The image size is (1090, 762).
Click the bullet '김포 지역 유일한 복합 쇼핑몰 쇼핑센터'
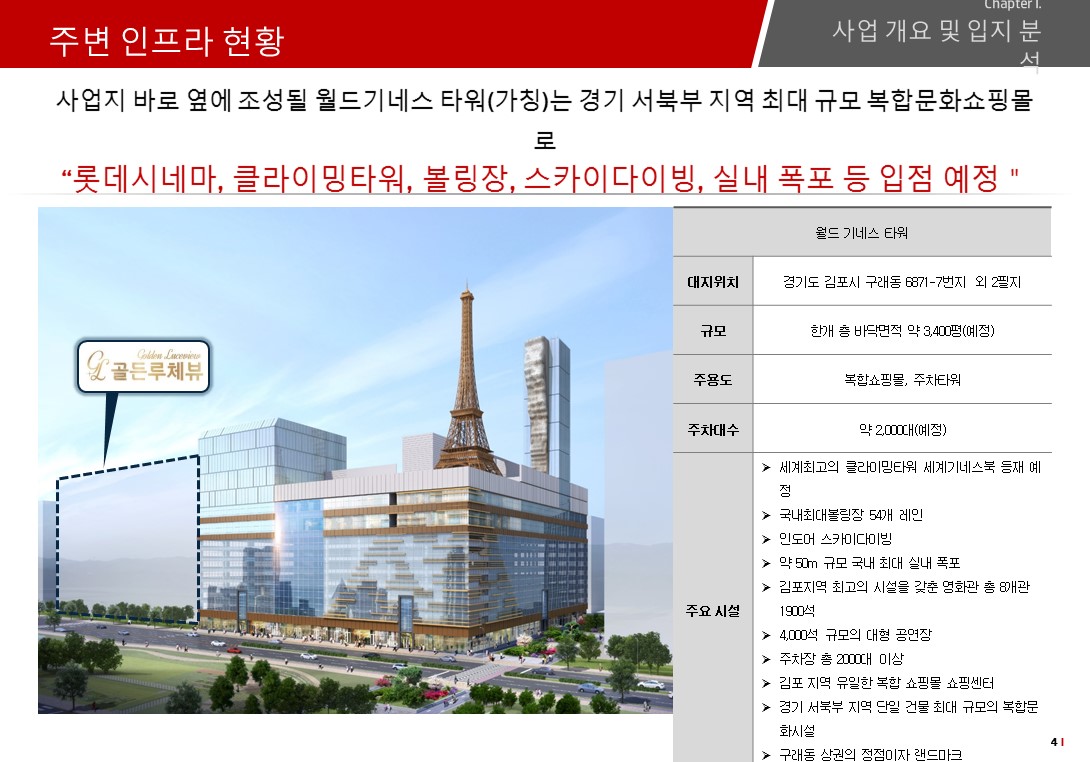coord(878,683)
